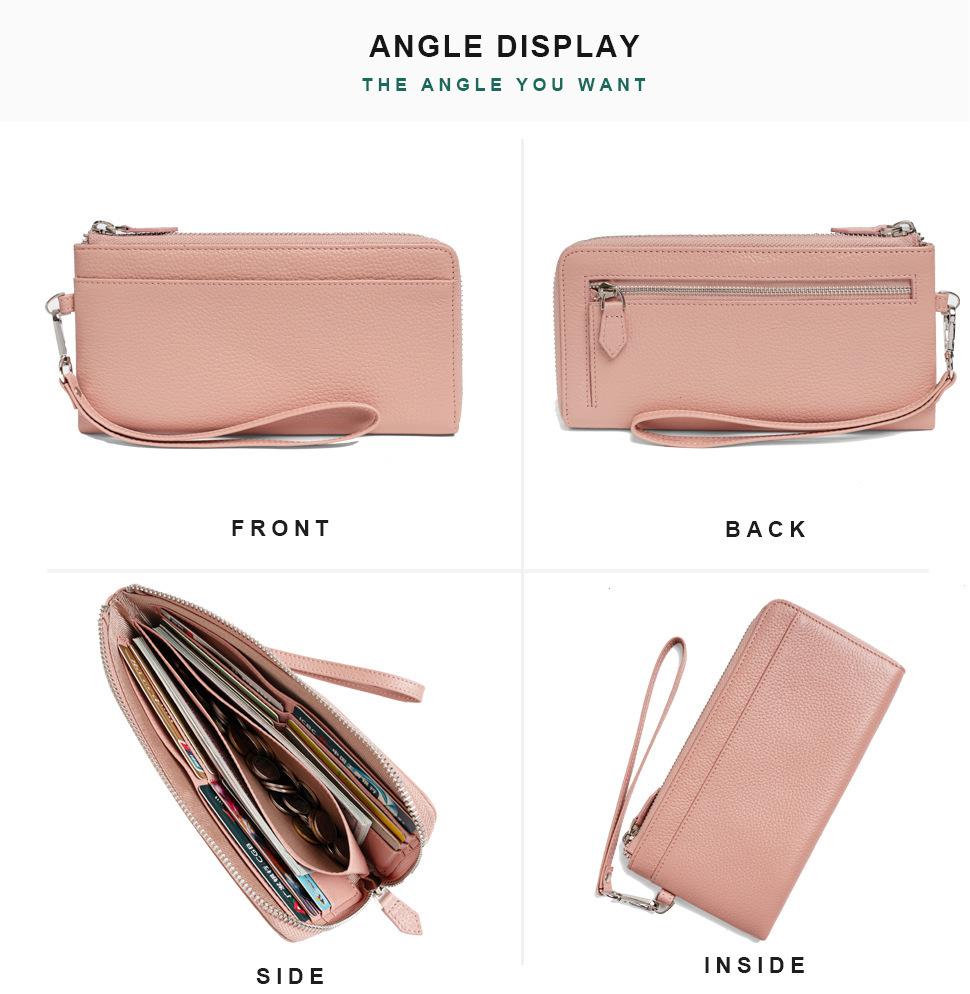Viewport: 970px width, 994px height.
Task: Click the top zipper pull on front wallet
Action: (x=132, y=229)
